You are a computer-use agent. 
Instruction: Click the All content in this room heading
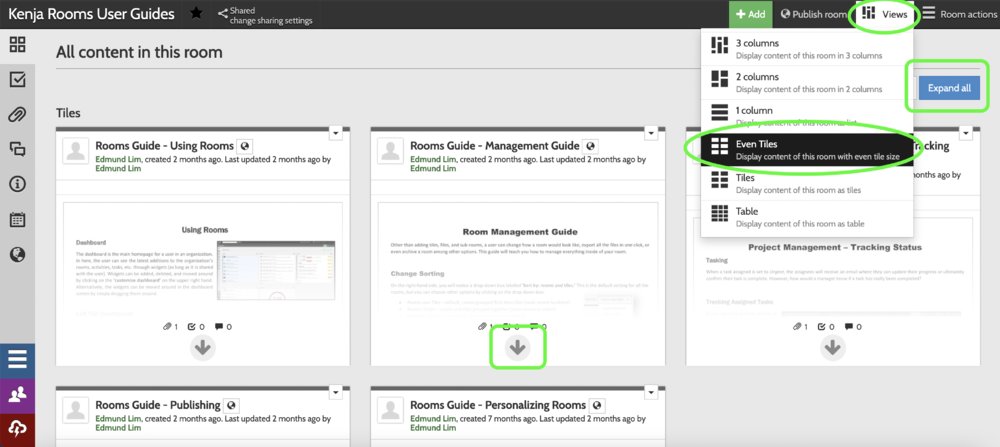pyautogui.click(x=139, y=52)
